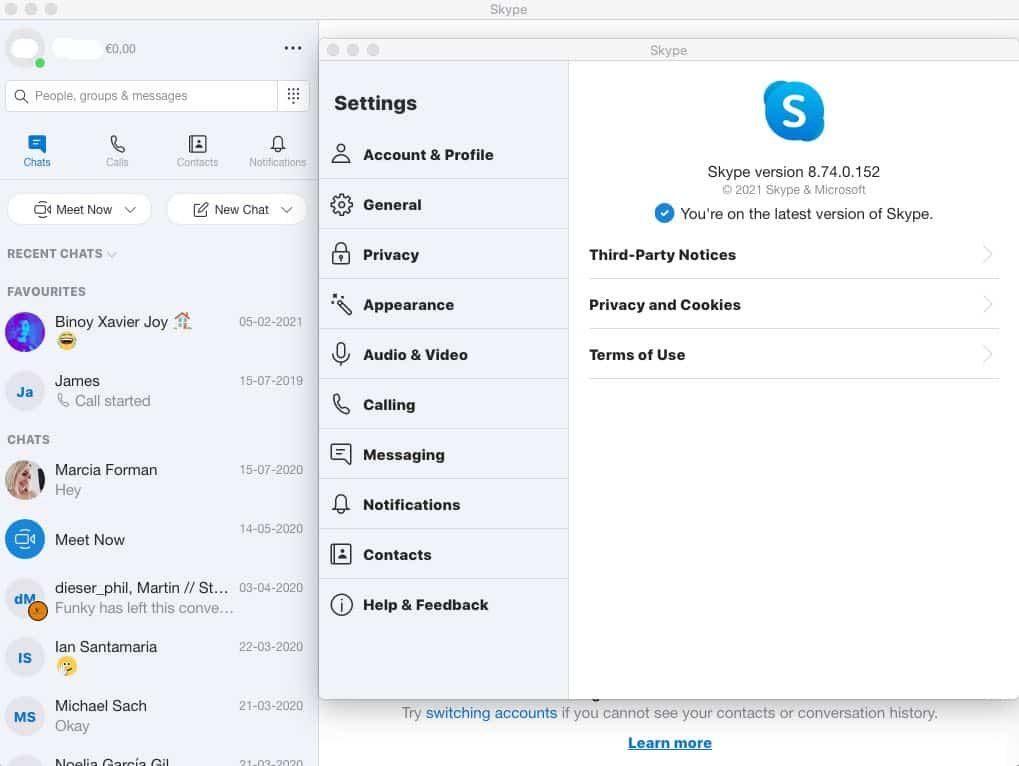The height and width of the screenshot is (766, 1019).
Task: Open the three-dot more options menu
Action: pyautogui.click(x=292, y=48)
